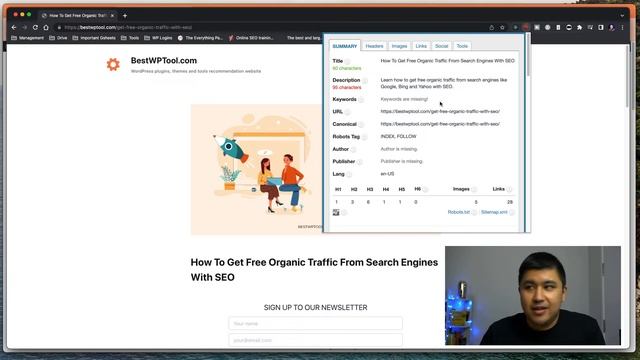
Task: Switch to the Tools tab in SEO panel
Action: [462, 46]
